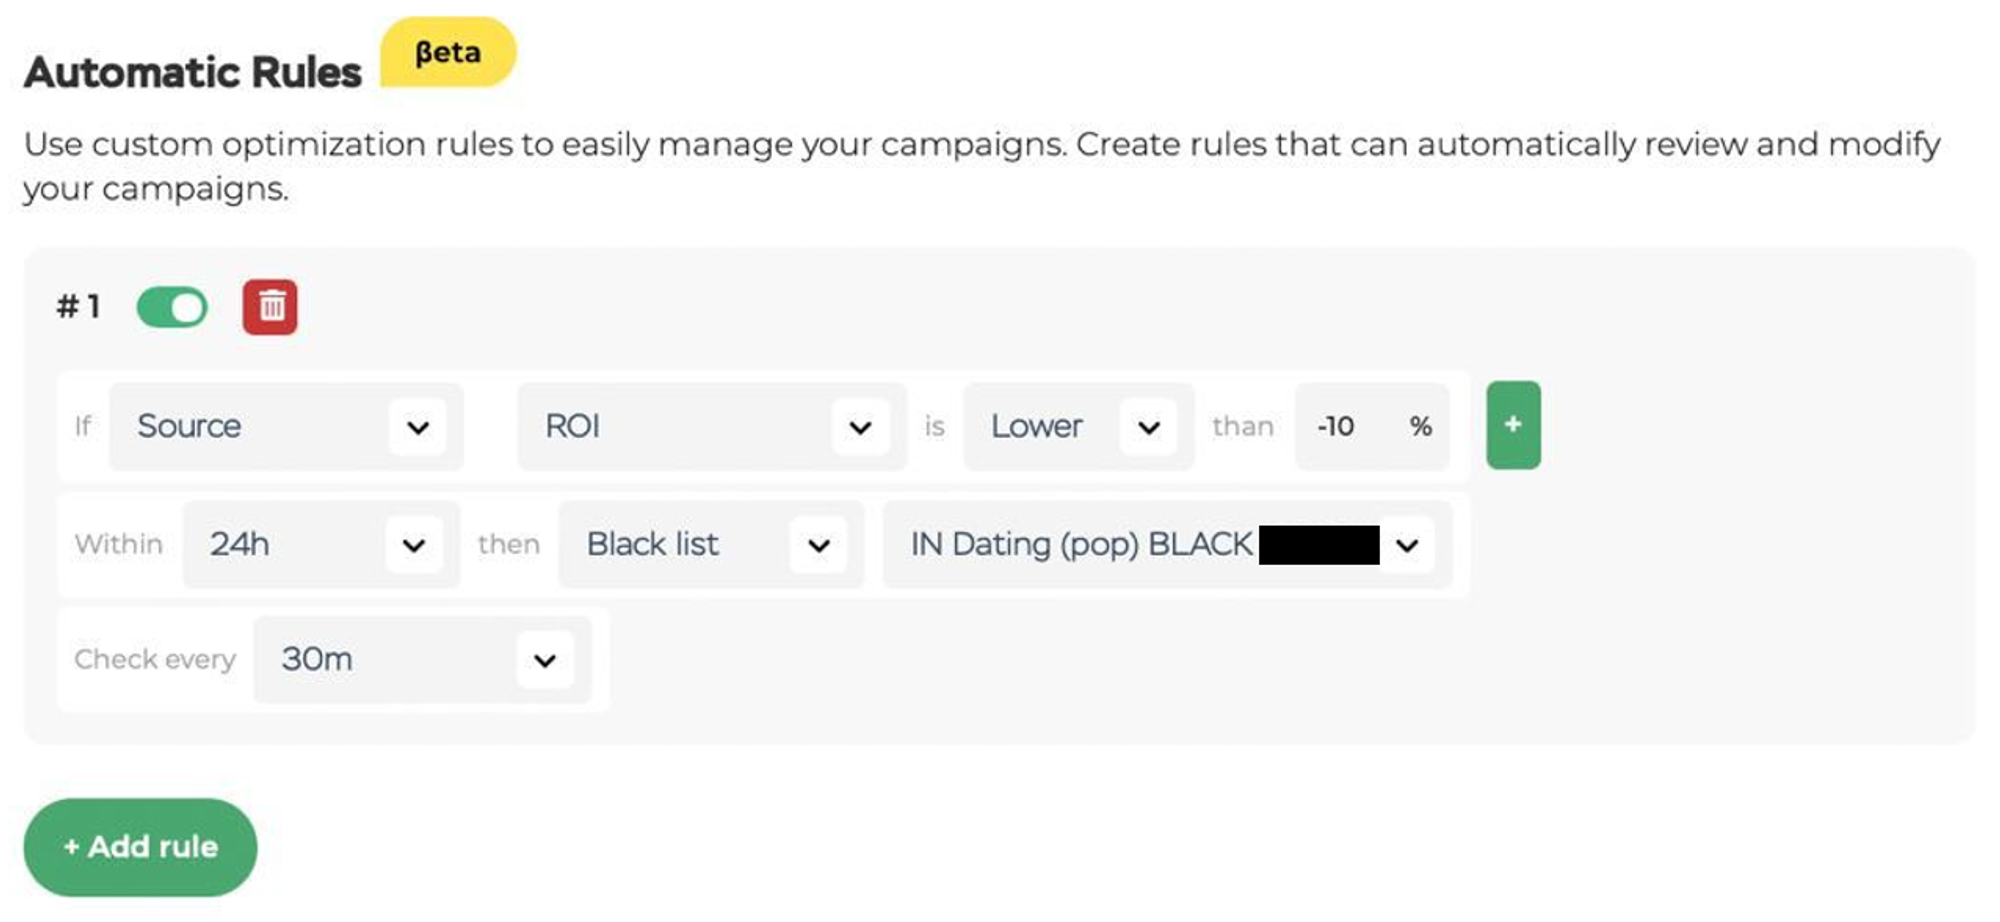Screen dimensions: 2000x922
Task: Click the + Add rule button
Action: point(140,847)
